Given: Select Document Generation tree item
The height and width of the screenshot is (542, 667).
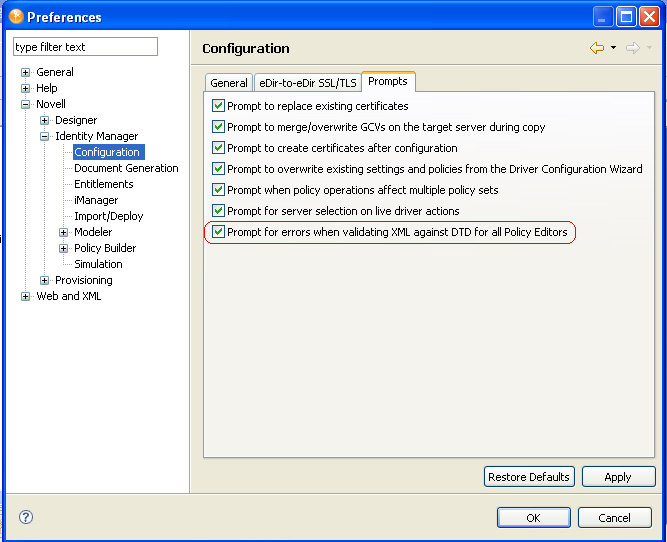Looking at the screenshot, I should pyautogui.click(x=126, y=168).
